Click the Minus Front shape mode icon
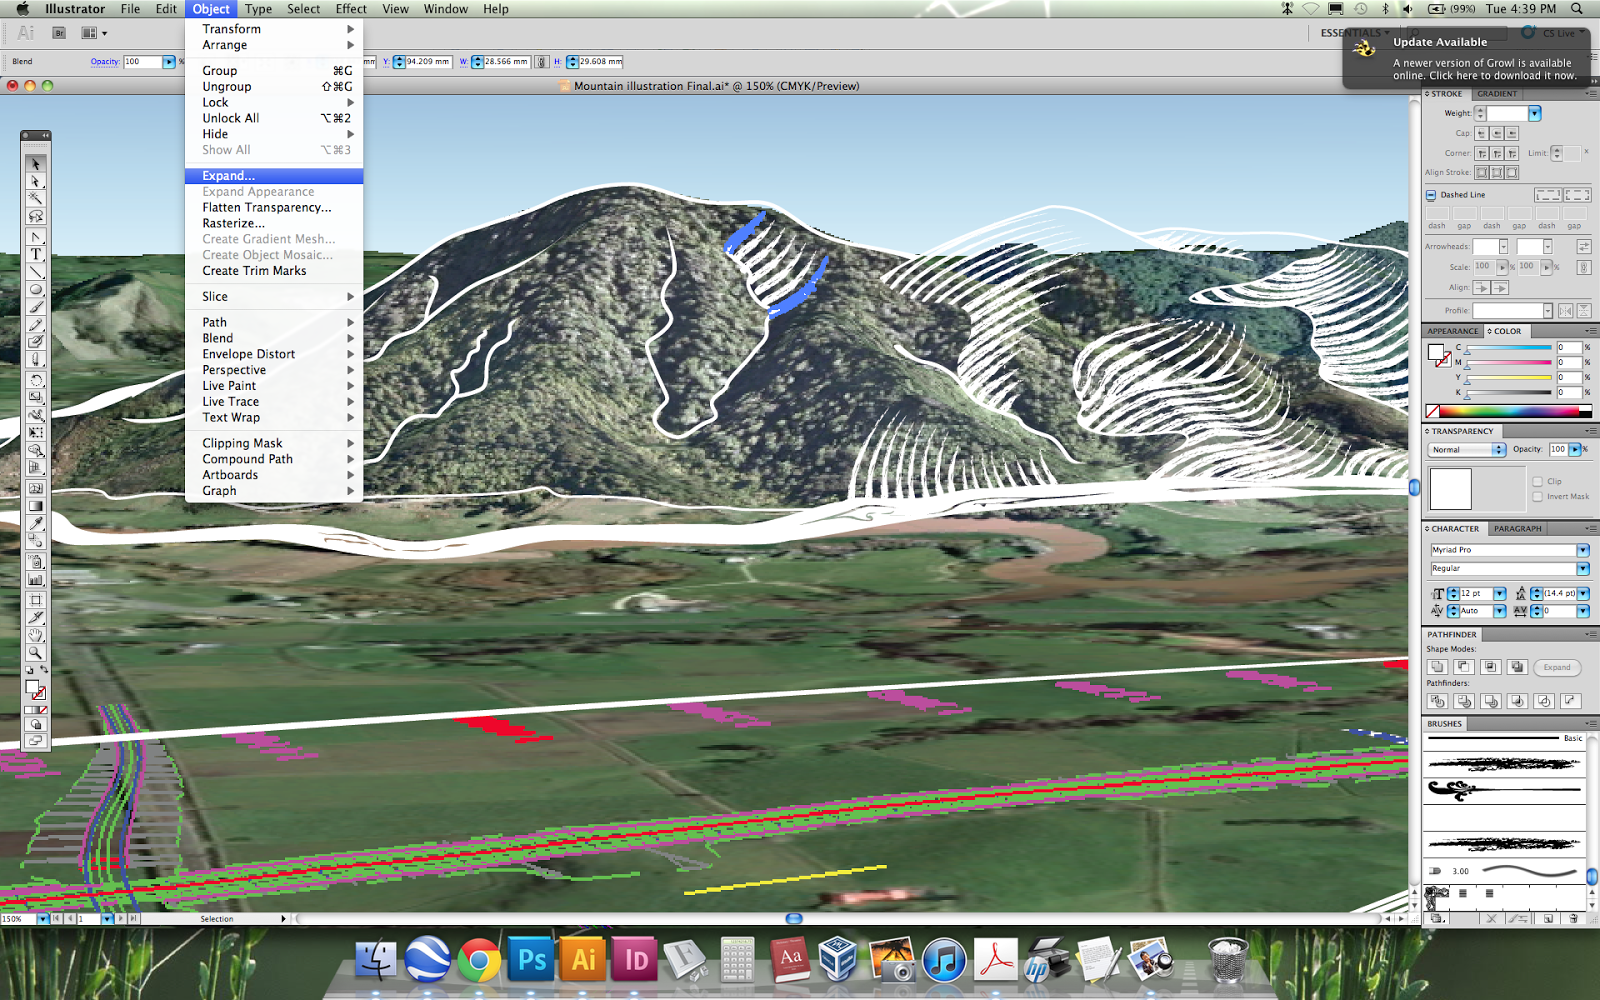1600x1000 pixels. click(x=1464, y=667)
